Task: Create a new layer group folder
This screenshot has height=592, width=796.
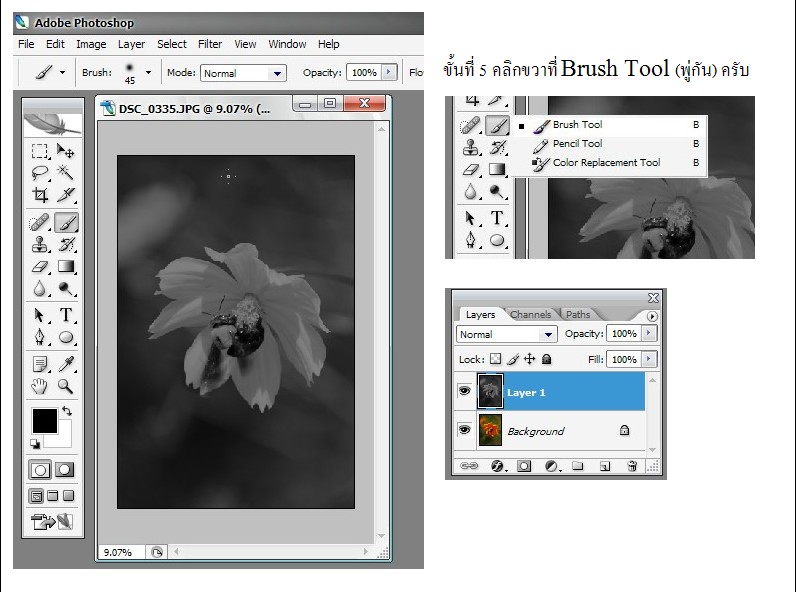Action: pyautogui.click(x=578, y=466)
